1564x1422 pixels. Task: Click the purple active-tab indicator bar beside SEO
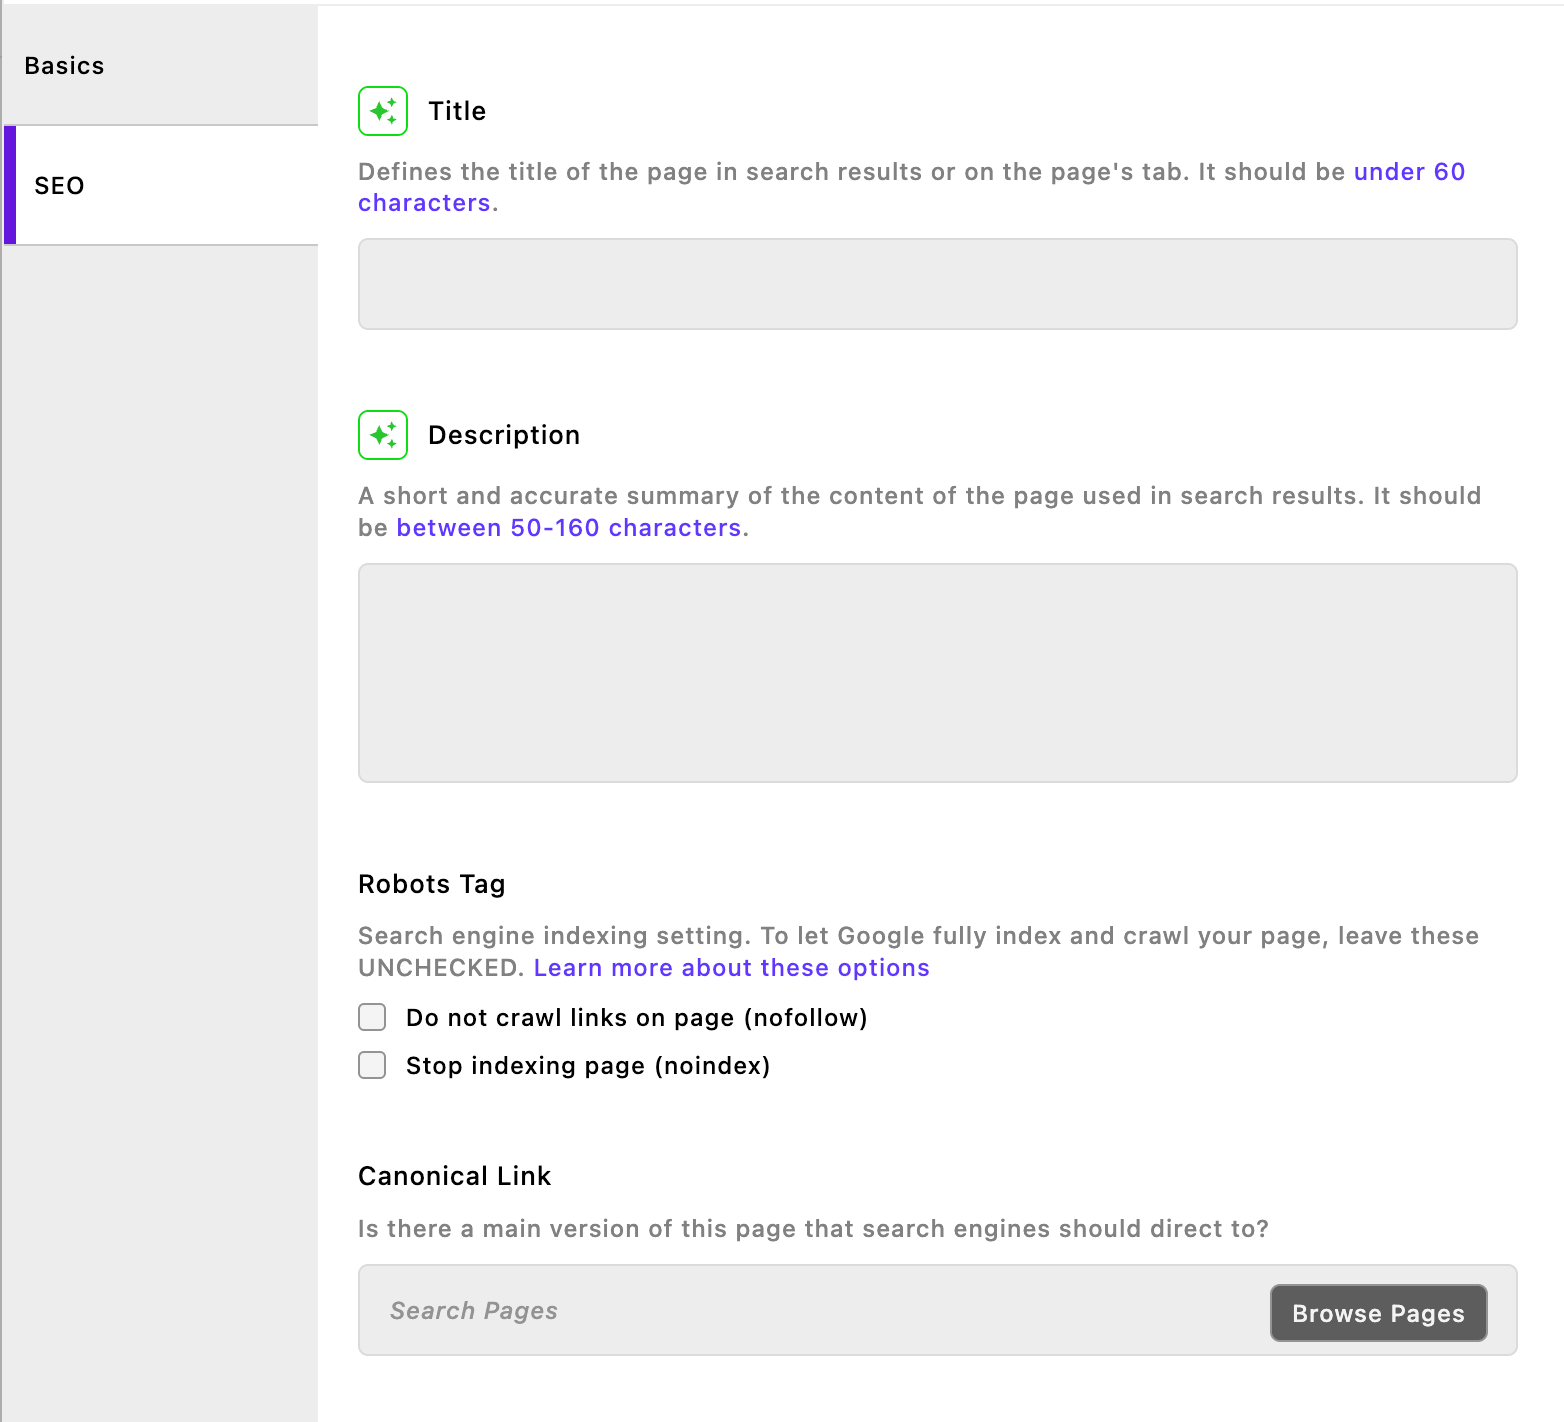point(10,185)
